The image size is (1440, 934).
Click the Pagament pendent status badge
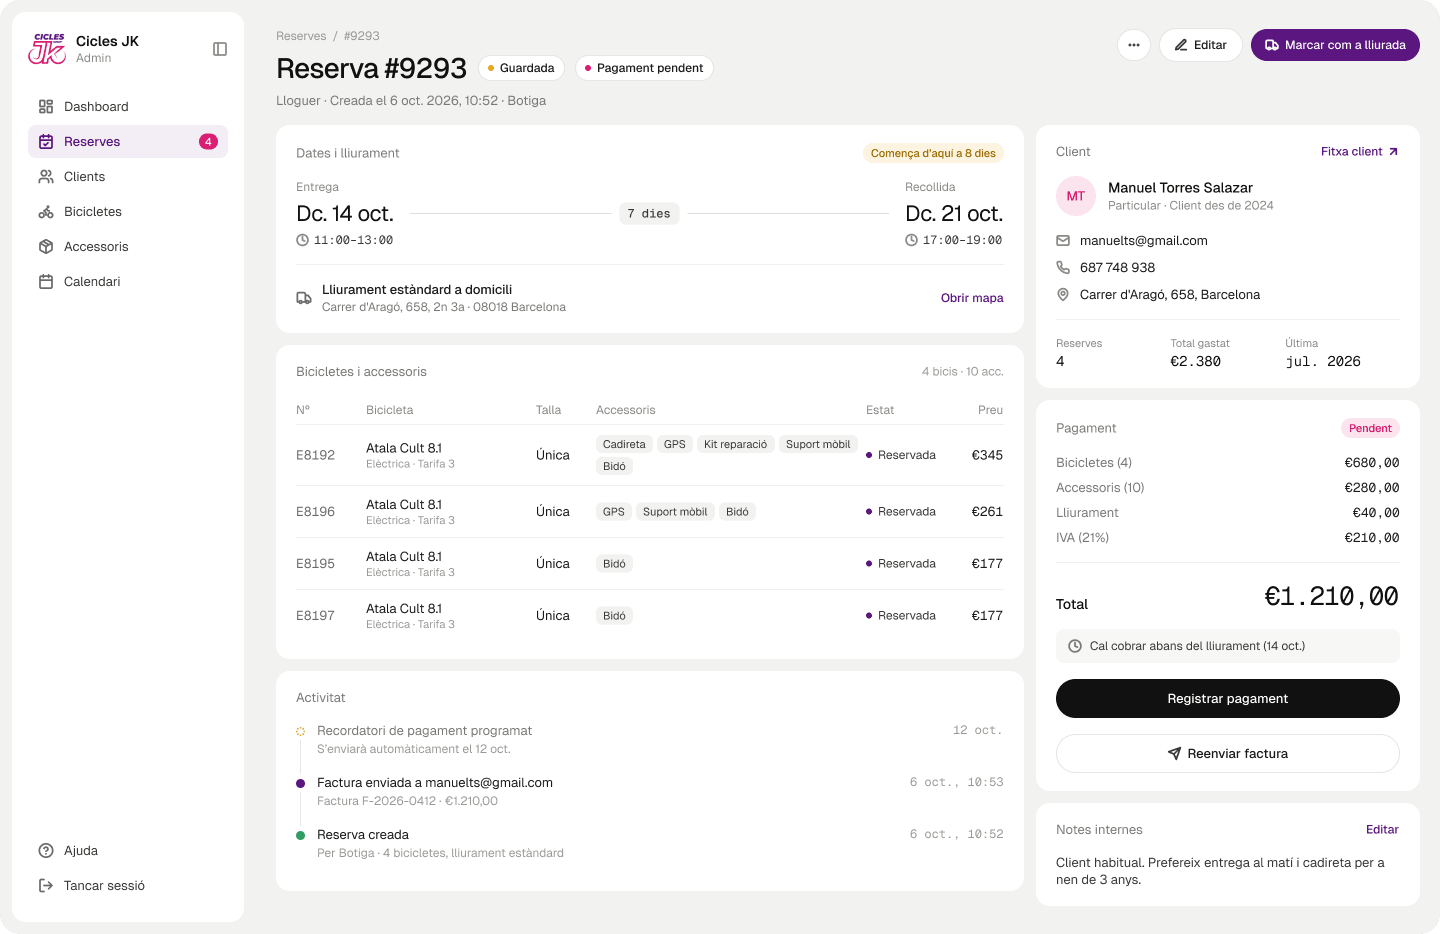tap(644, 68)
